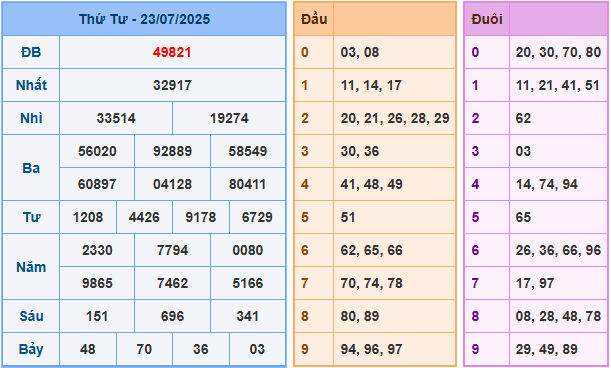
Task: Select Đuôi values '08, 28, 48, 78'
Action: coord(558,316)
